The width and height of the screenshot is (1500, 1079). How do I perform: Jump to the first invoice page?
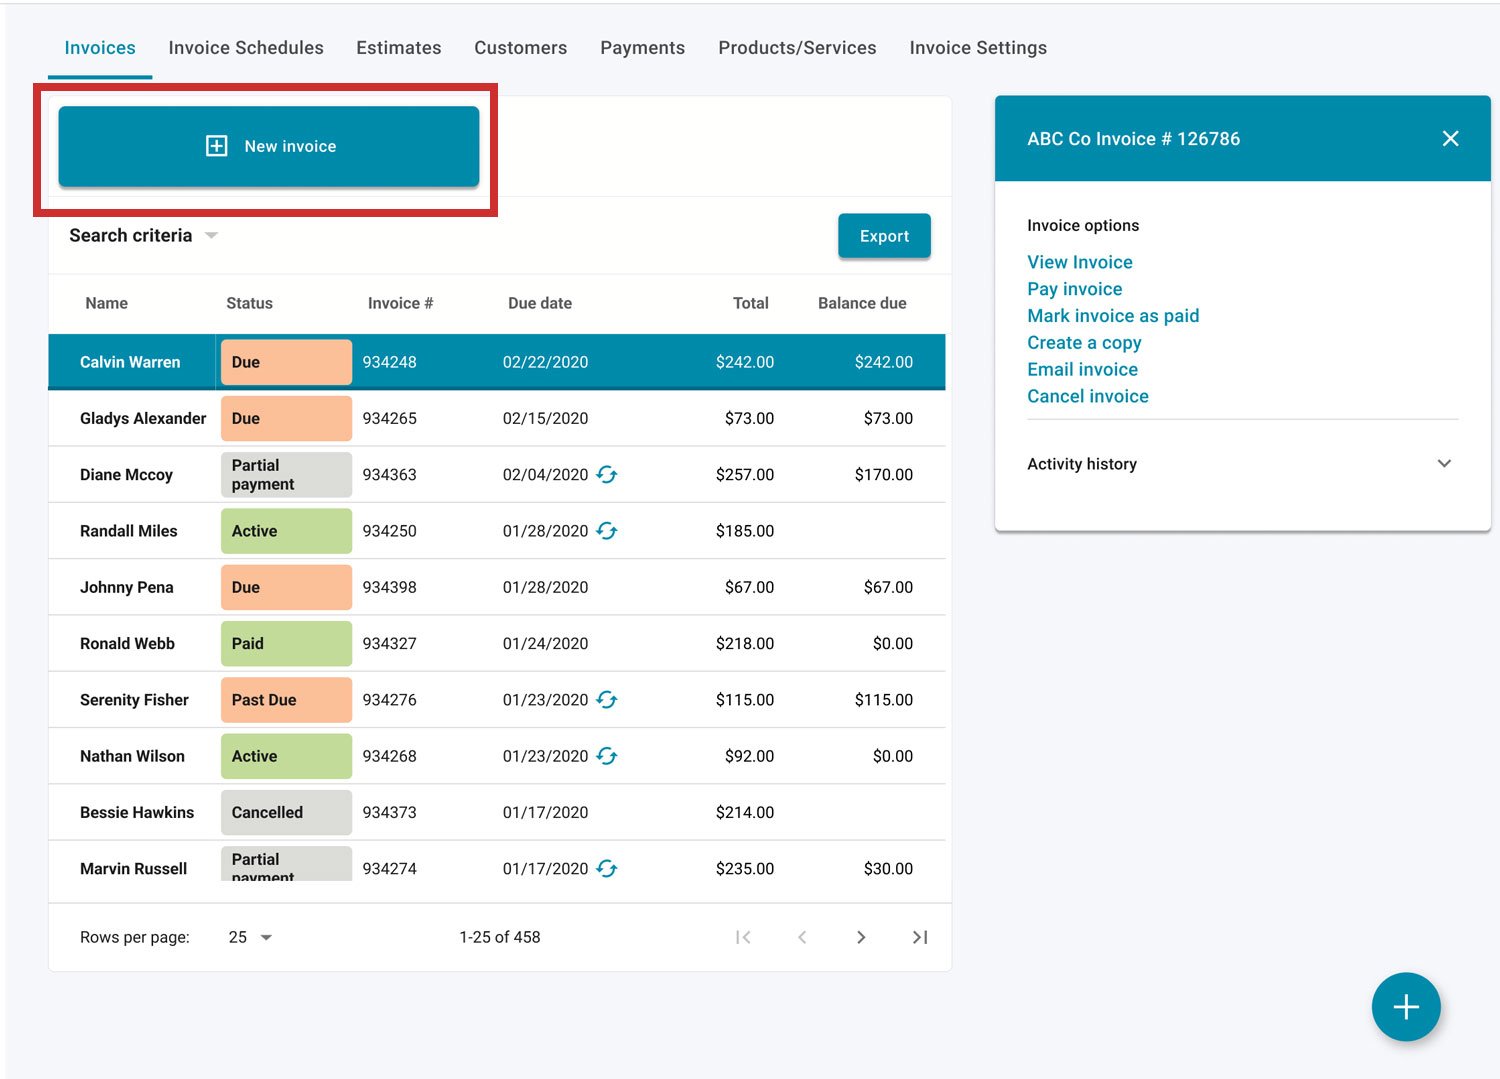point(743,937)
